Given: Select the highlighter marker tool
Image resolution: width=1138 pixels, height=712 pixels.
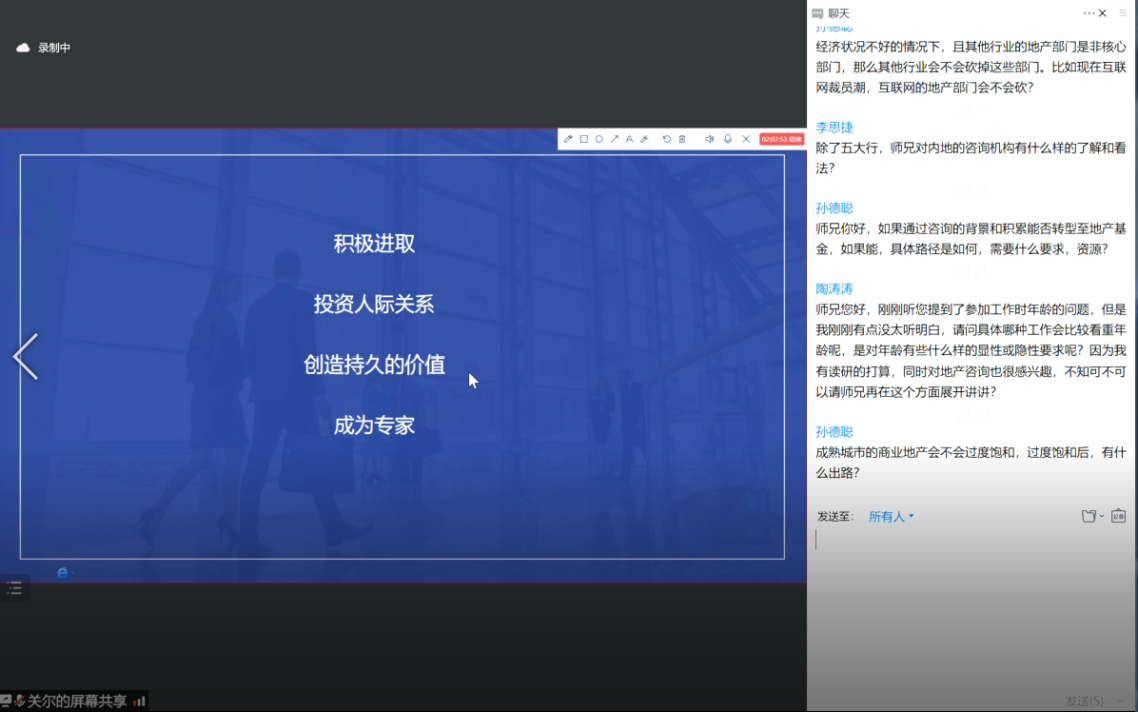Looking at the screenshot, I should click(644, 139).
